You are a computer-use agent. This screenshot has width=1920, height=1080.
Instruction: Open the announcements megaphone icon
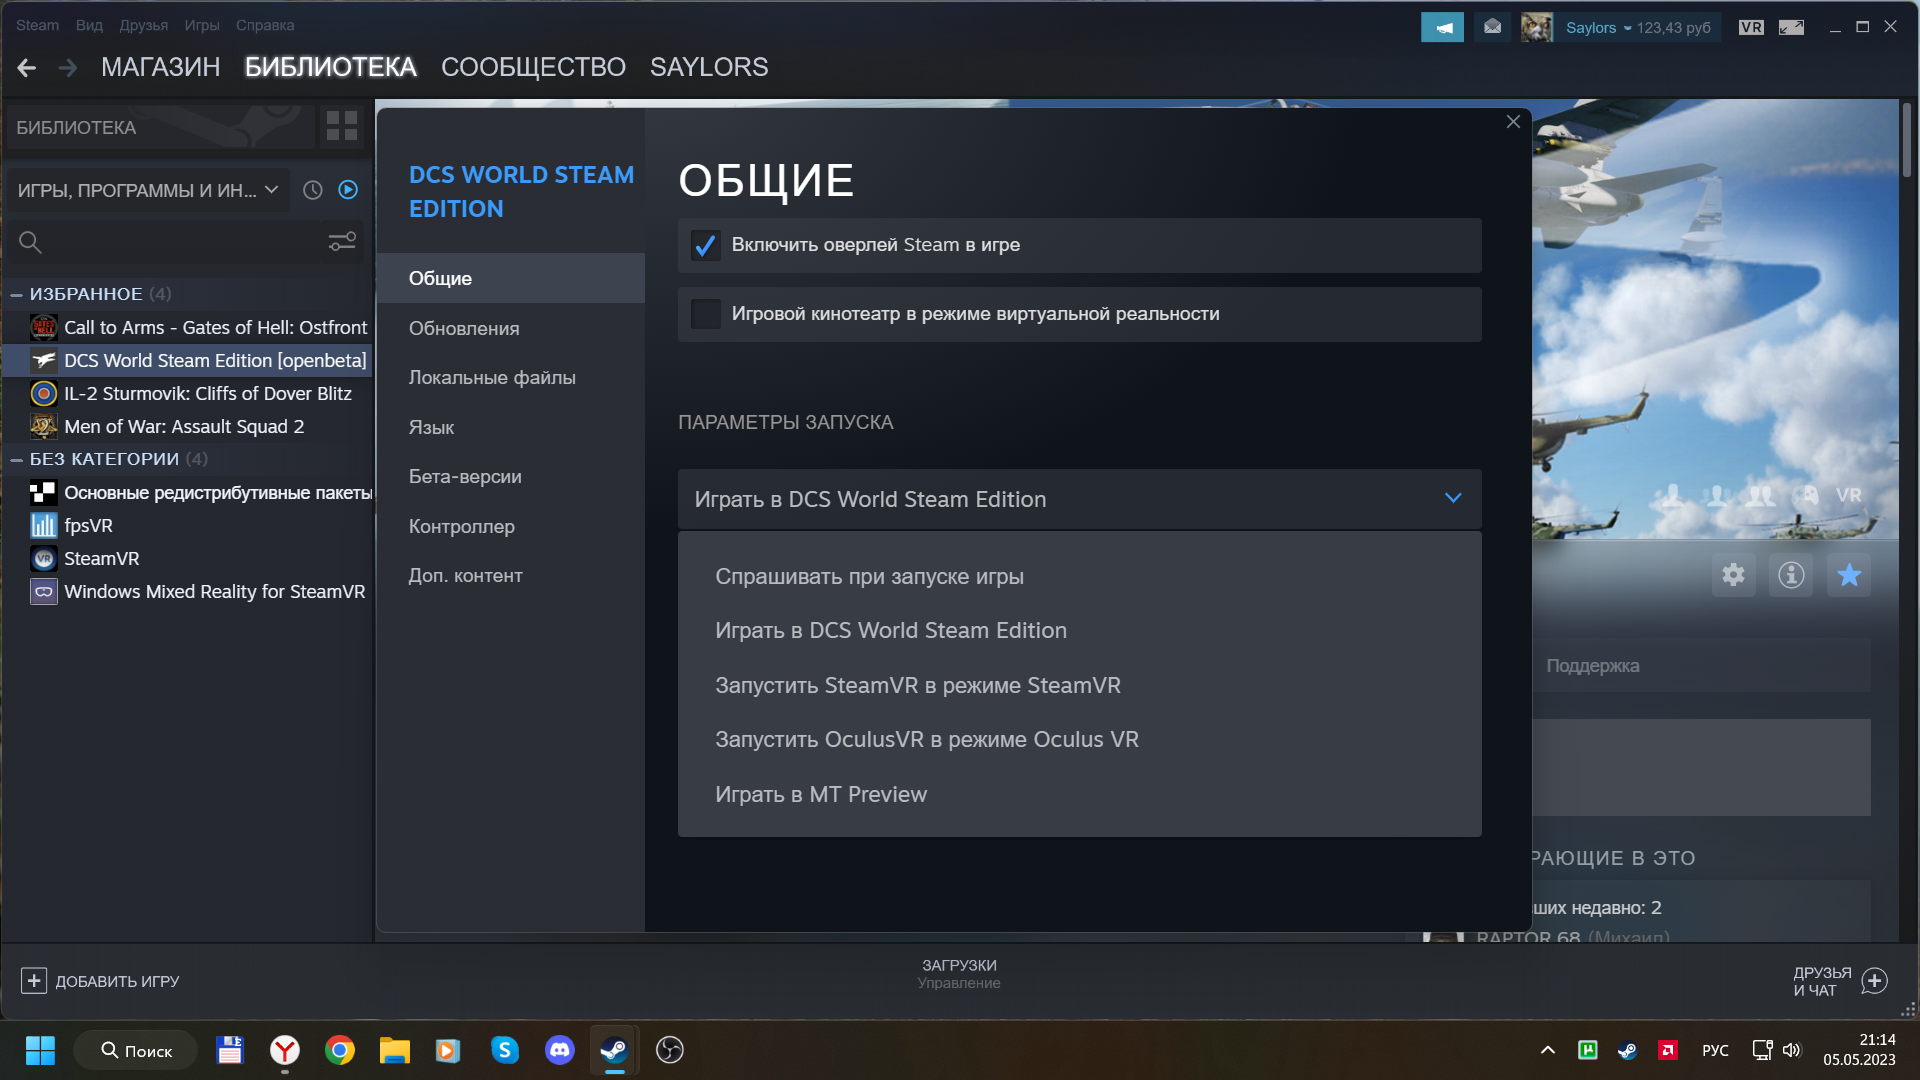coord(1442,27)
